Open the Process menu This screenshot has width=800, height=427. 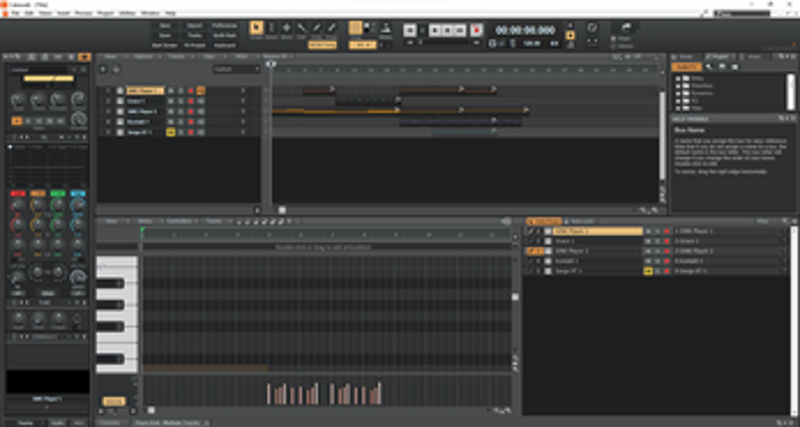coord(83,13)
